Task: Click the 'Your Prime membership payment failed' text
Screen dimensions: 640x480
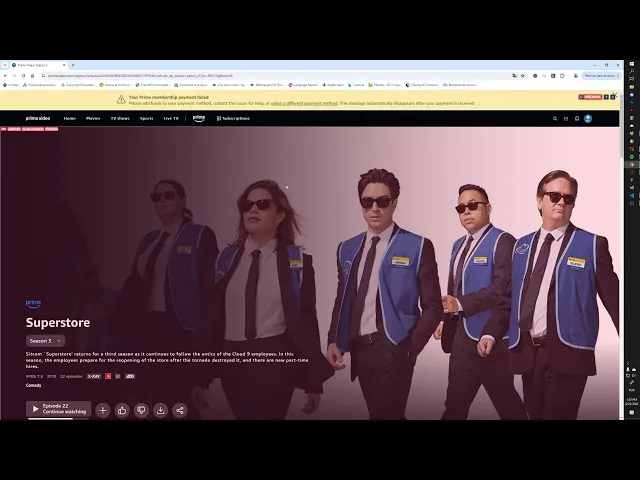Action: coord(169,97)
